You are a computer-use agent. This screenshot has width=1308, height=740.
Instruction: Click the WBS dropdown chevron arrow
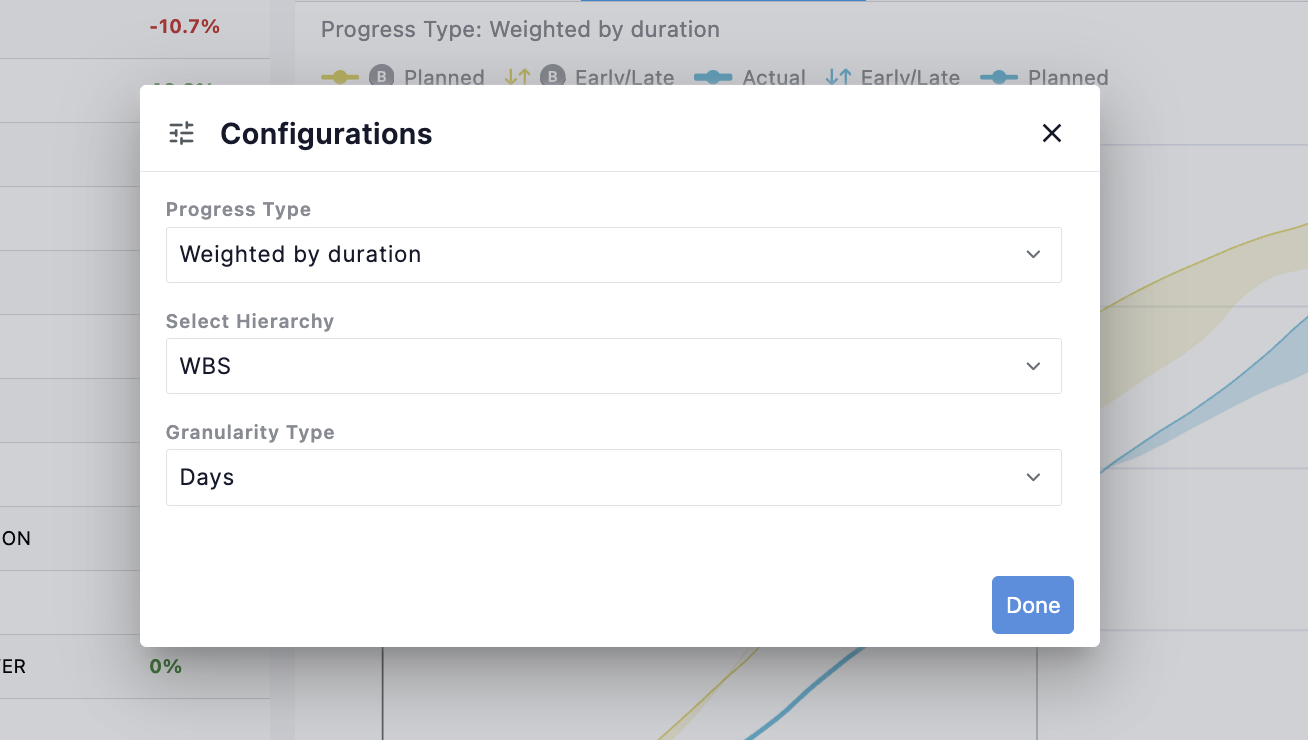(x=1033, y=367)
